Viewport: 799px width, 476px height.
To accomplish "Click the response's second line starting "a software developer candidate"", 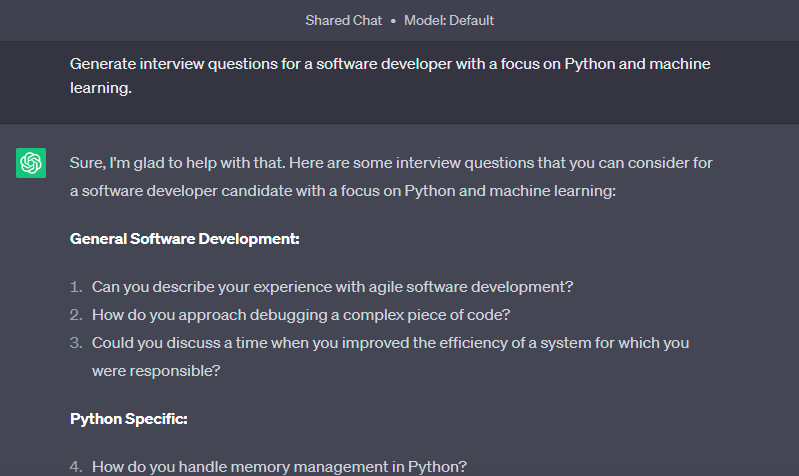I will click(x=343, y=191).
